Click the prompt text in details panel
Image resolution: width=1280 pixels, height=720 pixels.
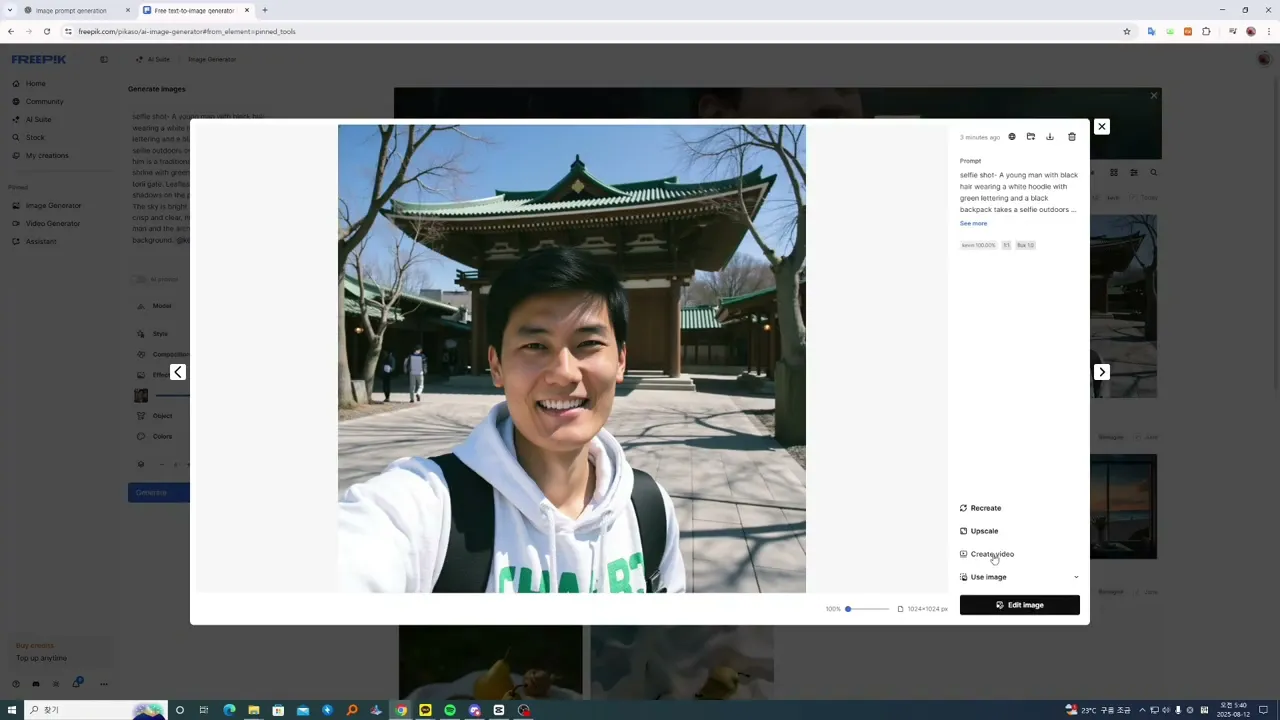click(x=1019, y=192)
